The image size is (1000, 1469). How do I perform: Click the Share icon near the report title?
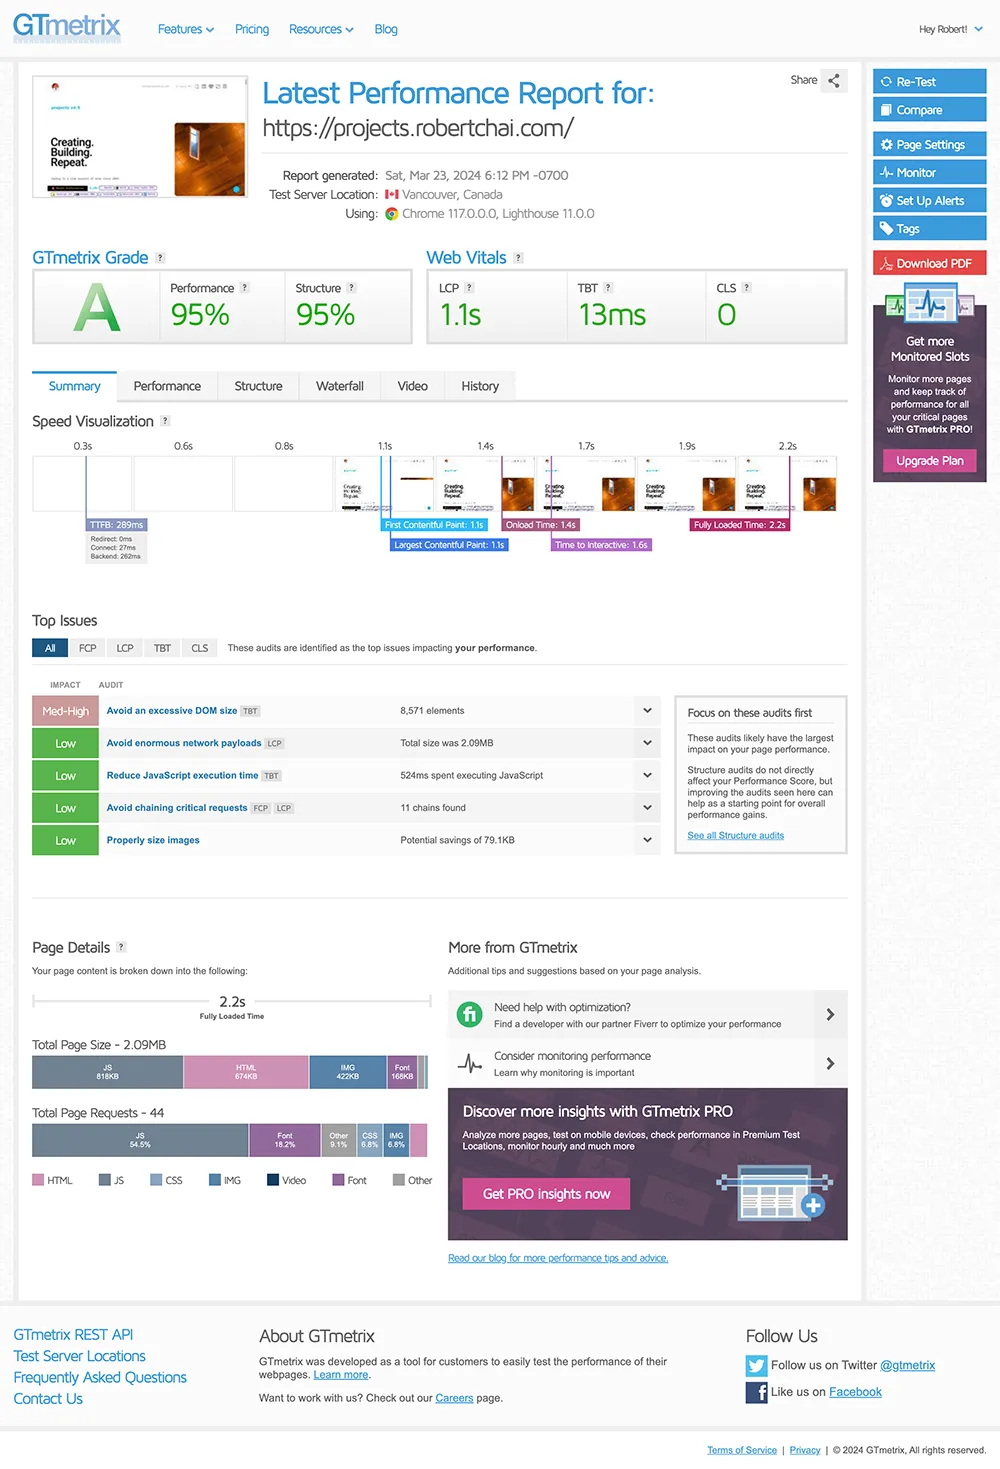[x=836, y=80]
